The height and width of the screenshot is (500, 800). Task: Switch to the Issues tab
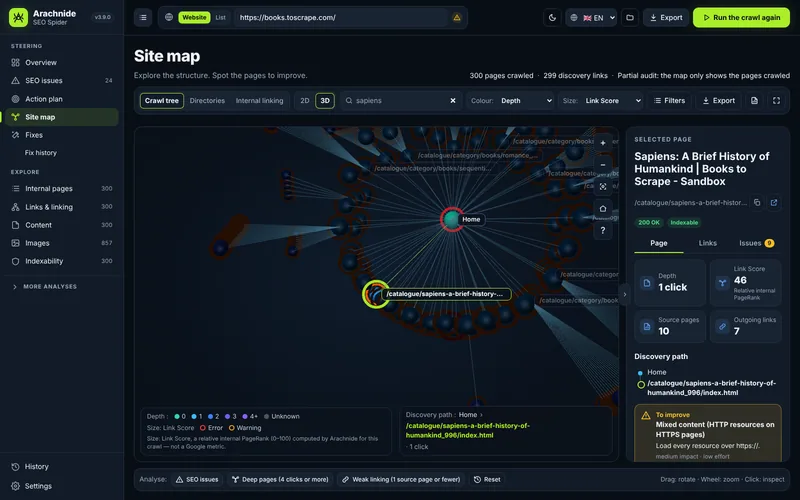[x=756, y=243]
